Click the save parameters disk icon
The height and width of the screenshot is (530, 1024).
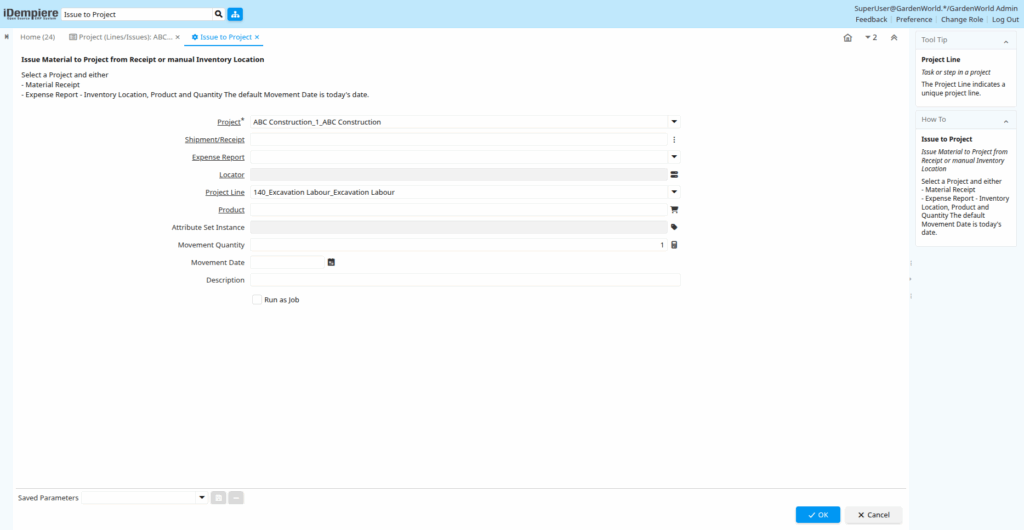point(219,498)
